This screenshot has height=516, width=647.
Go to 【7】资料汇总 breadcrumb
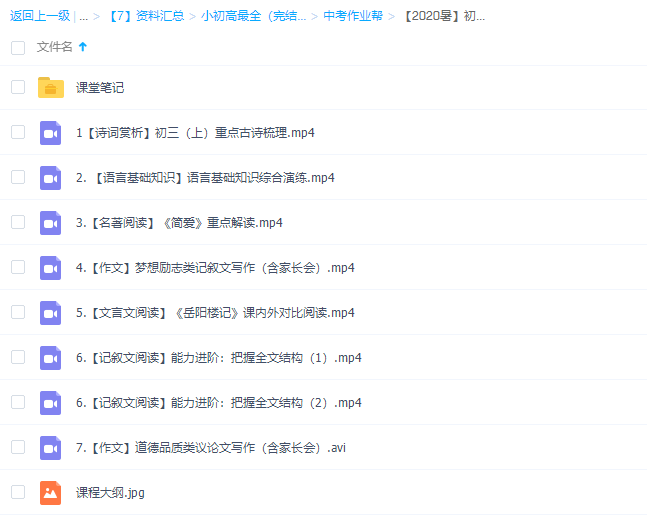coord(145,16)
